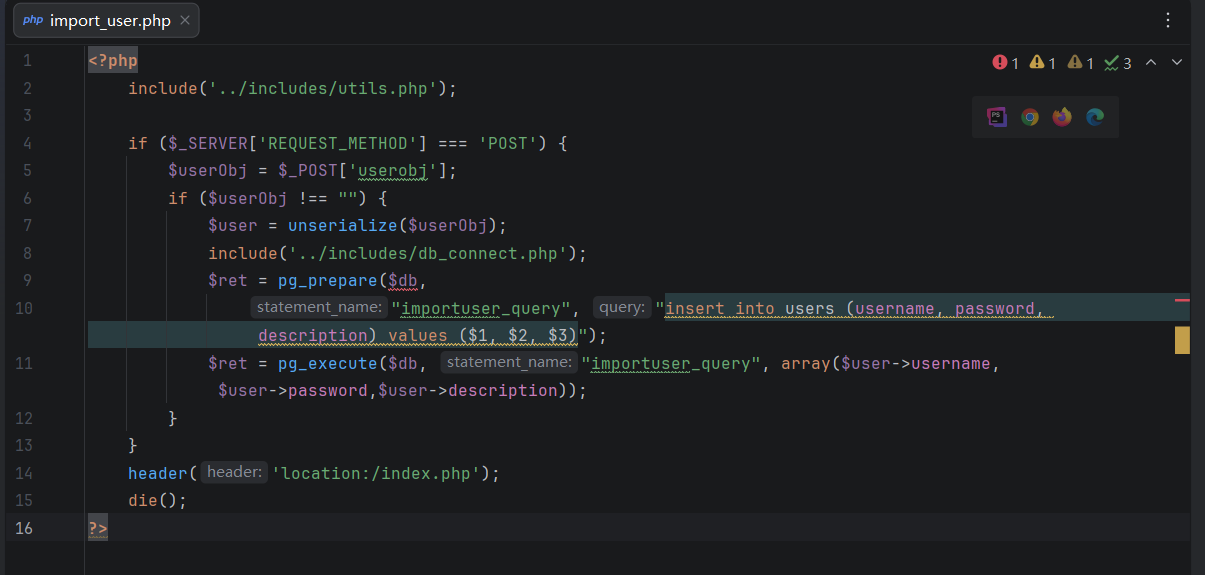This screenshot has width=1205, height=575.
Task: Jump to next highlighted problem arrow
Action: (x=1177, y=62)
